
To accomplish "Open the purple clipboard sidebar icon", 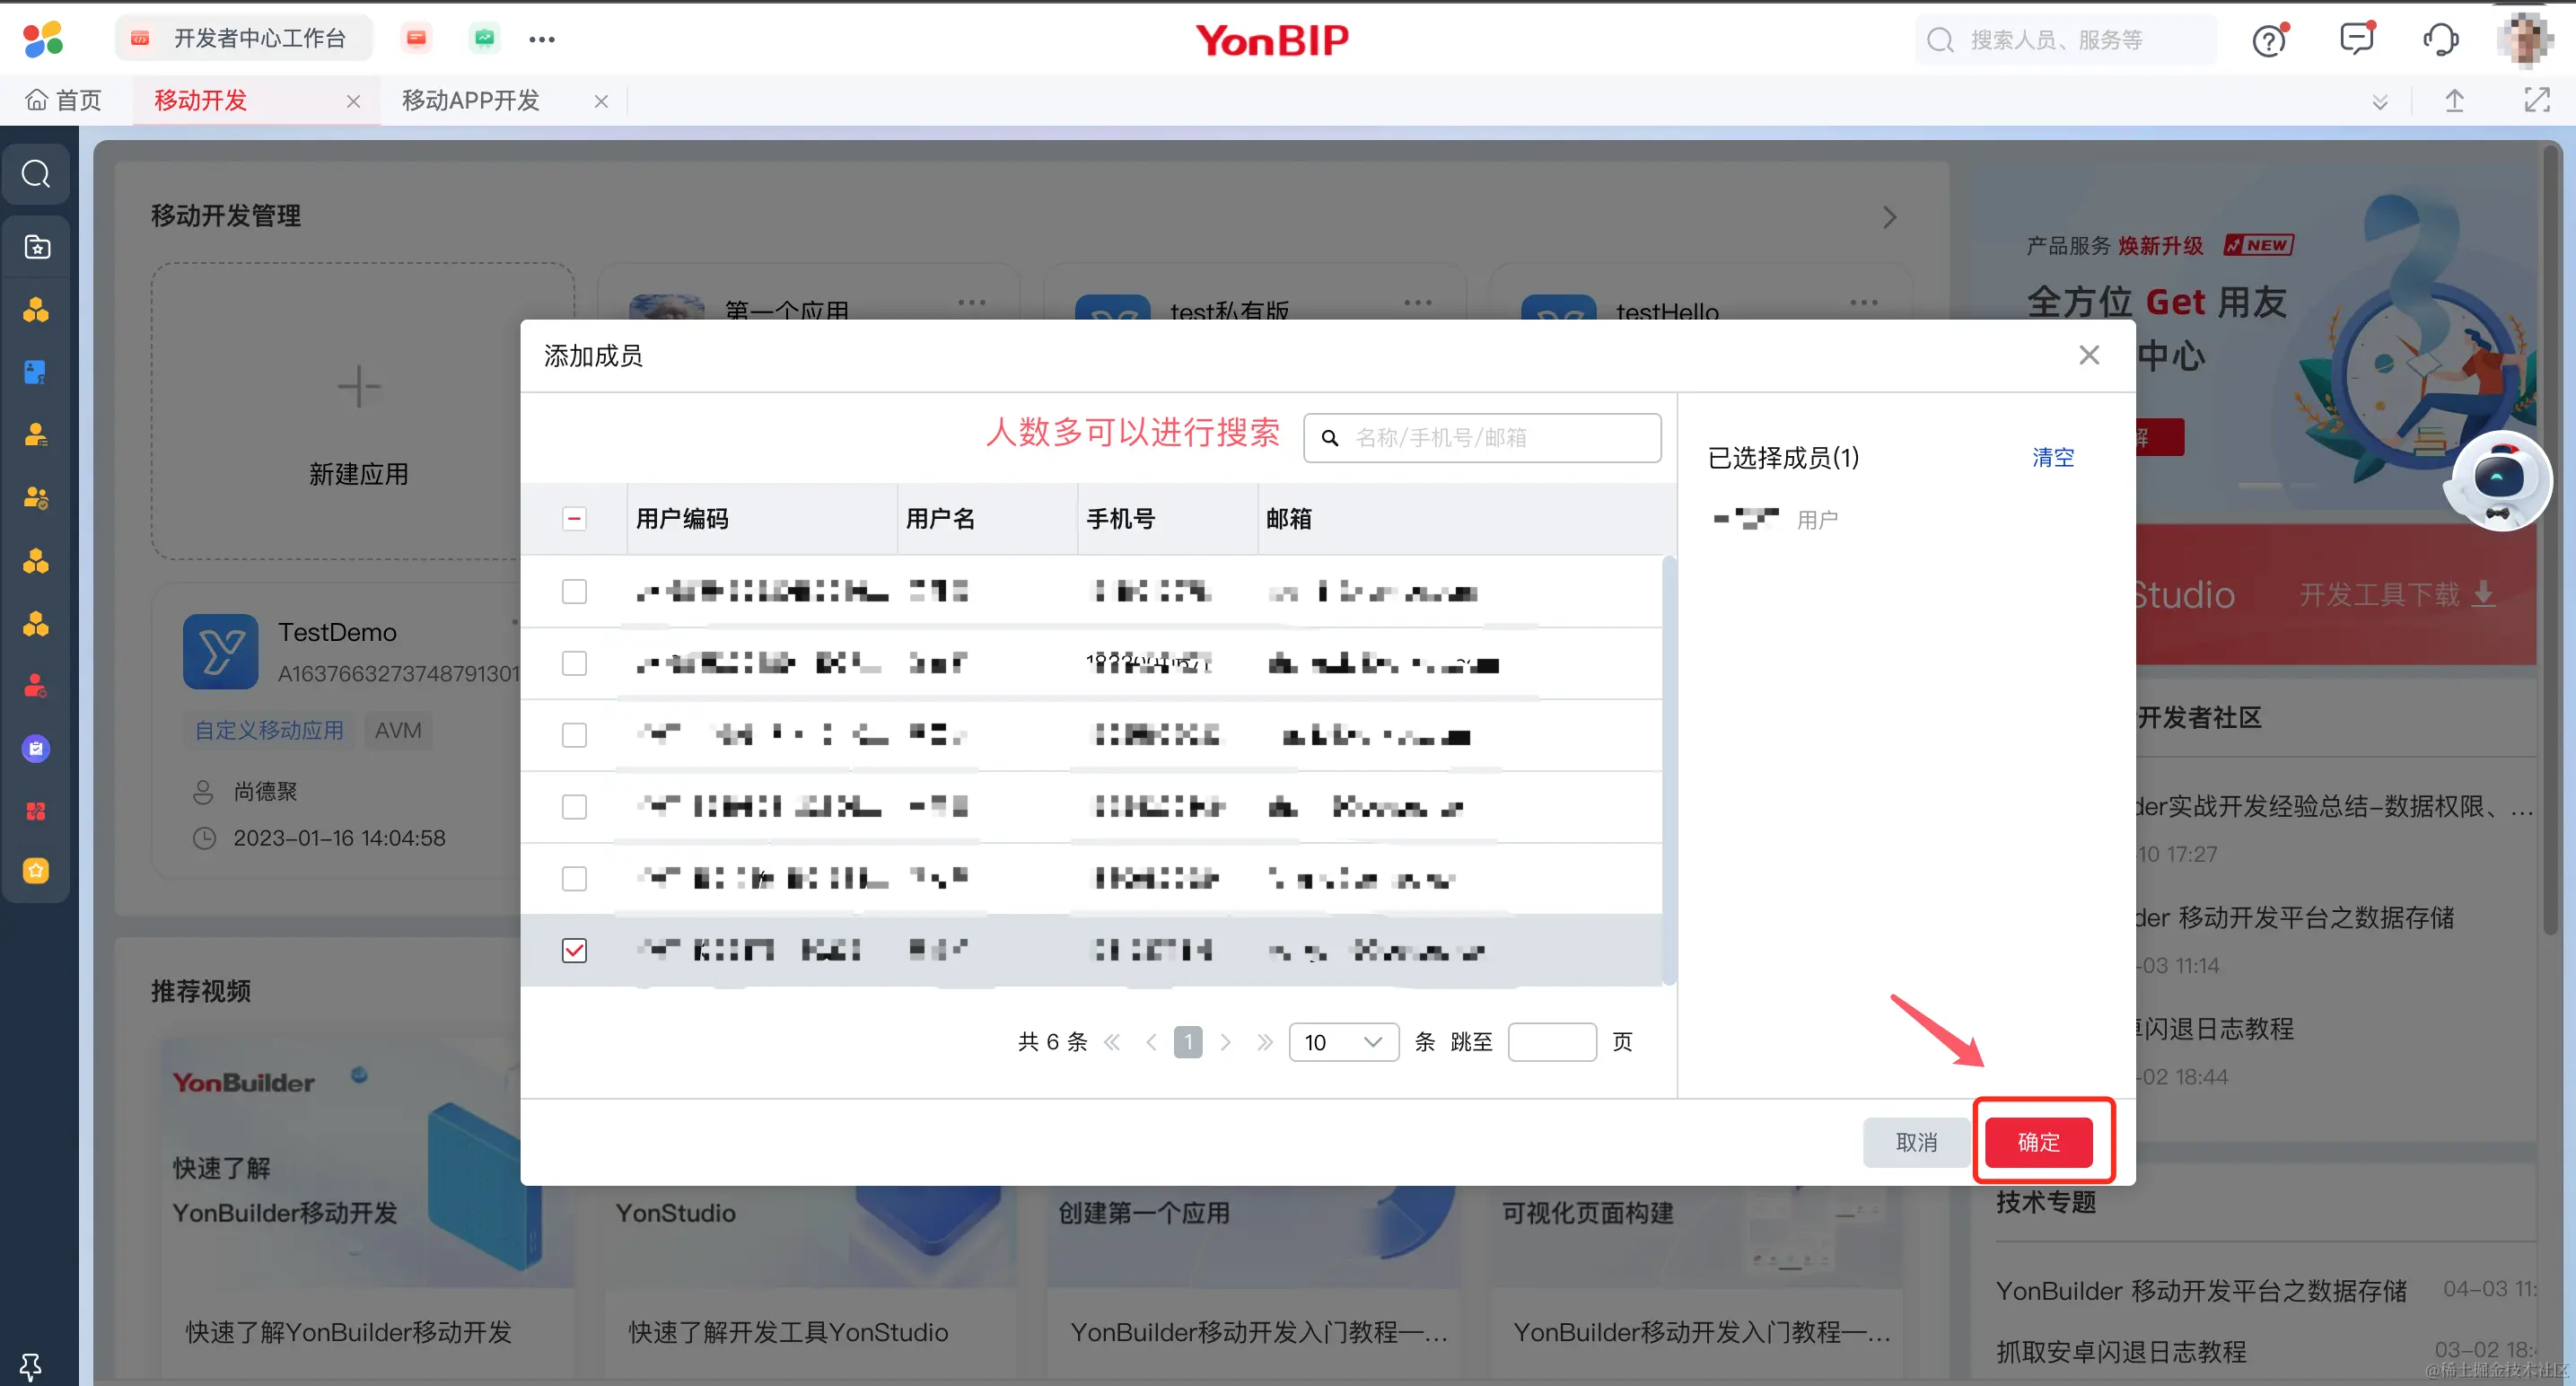I will click(x=36, y=748).
